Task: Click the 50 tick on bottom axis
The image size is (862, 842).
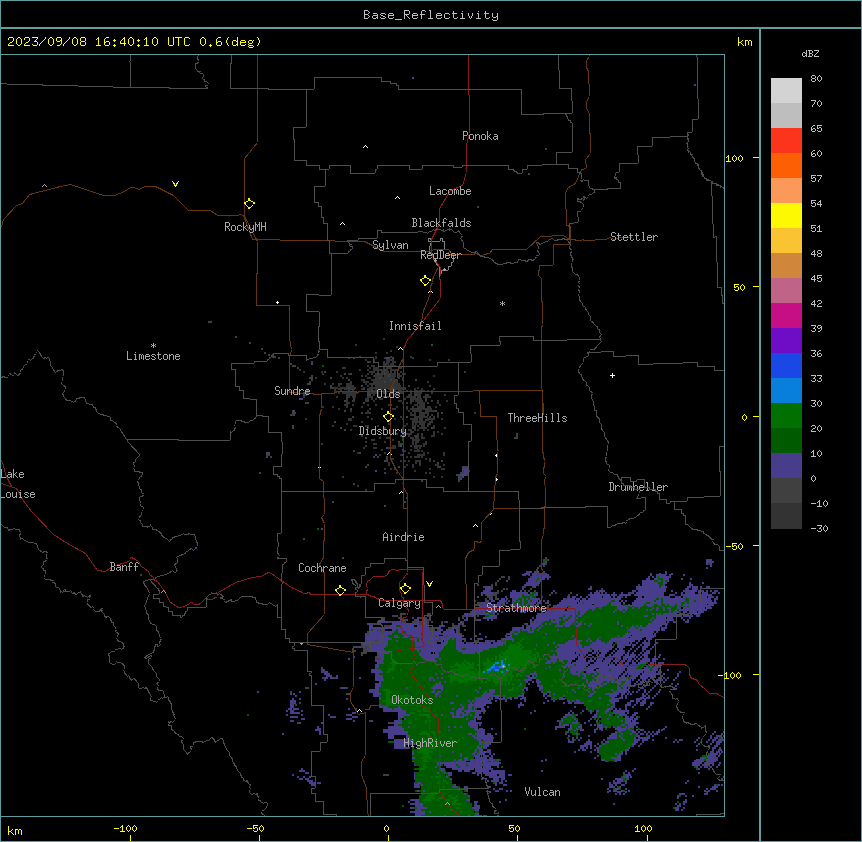Action: point(514,828)
